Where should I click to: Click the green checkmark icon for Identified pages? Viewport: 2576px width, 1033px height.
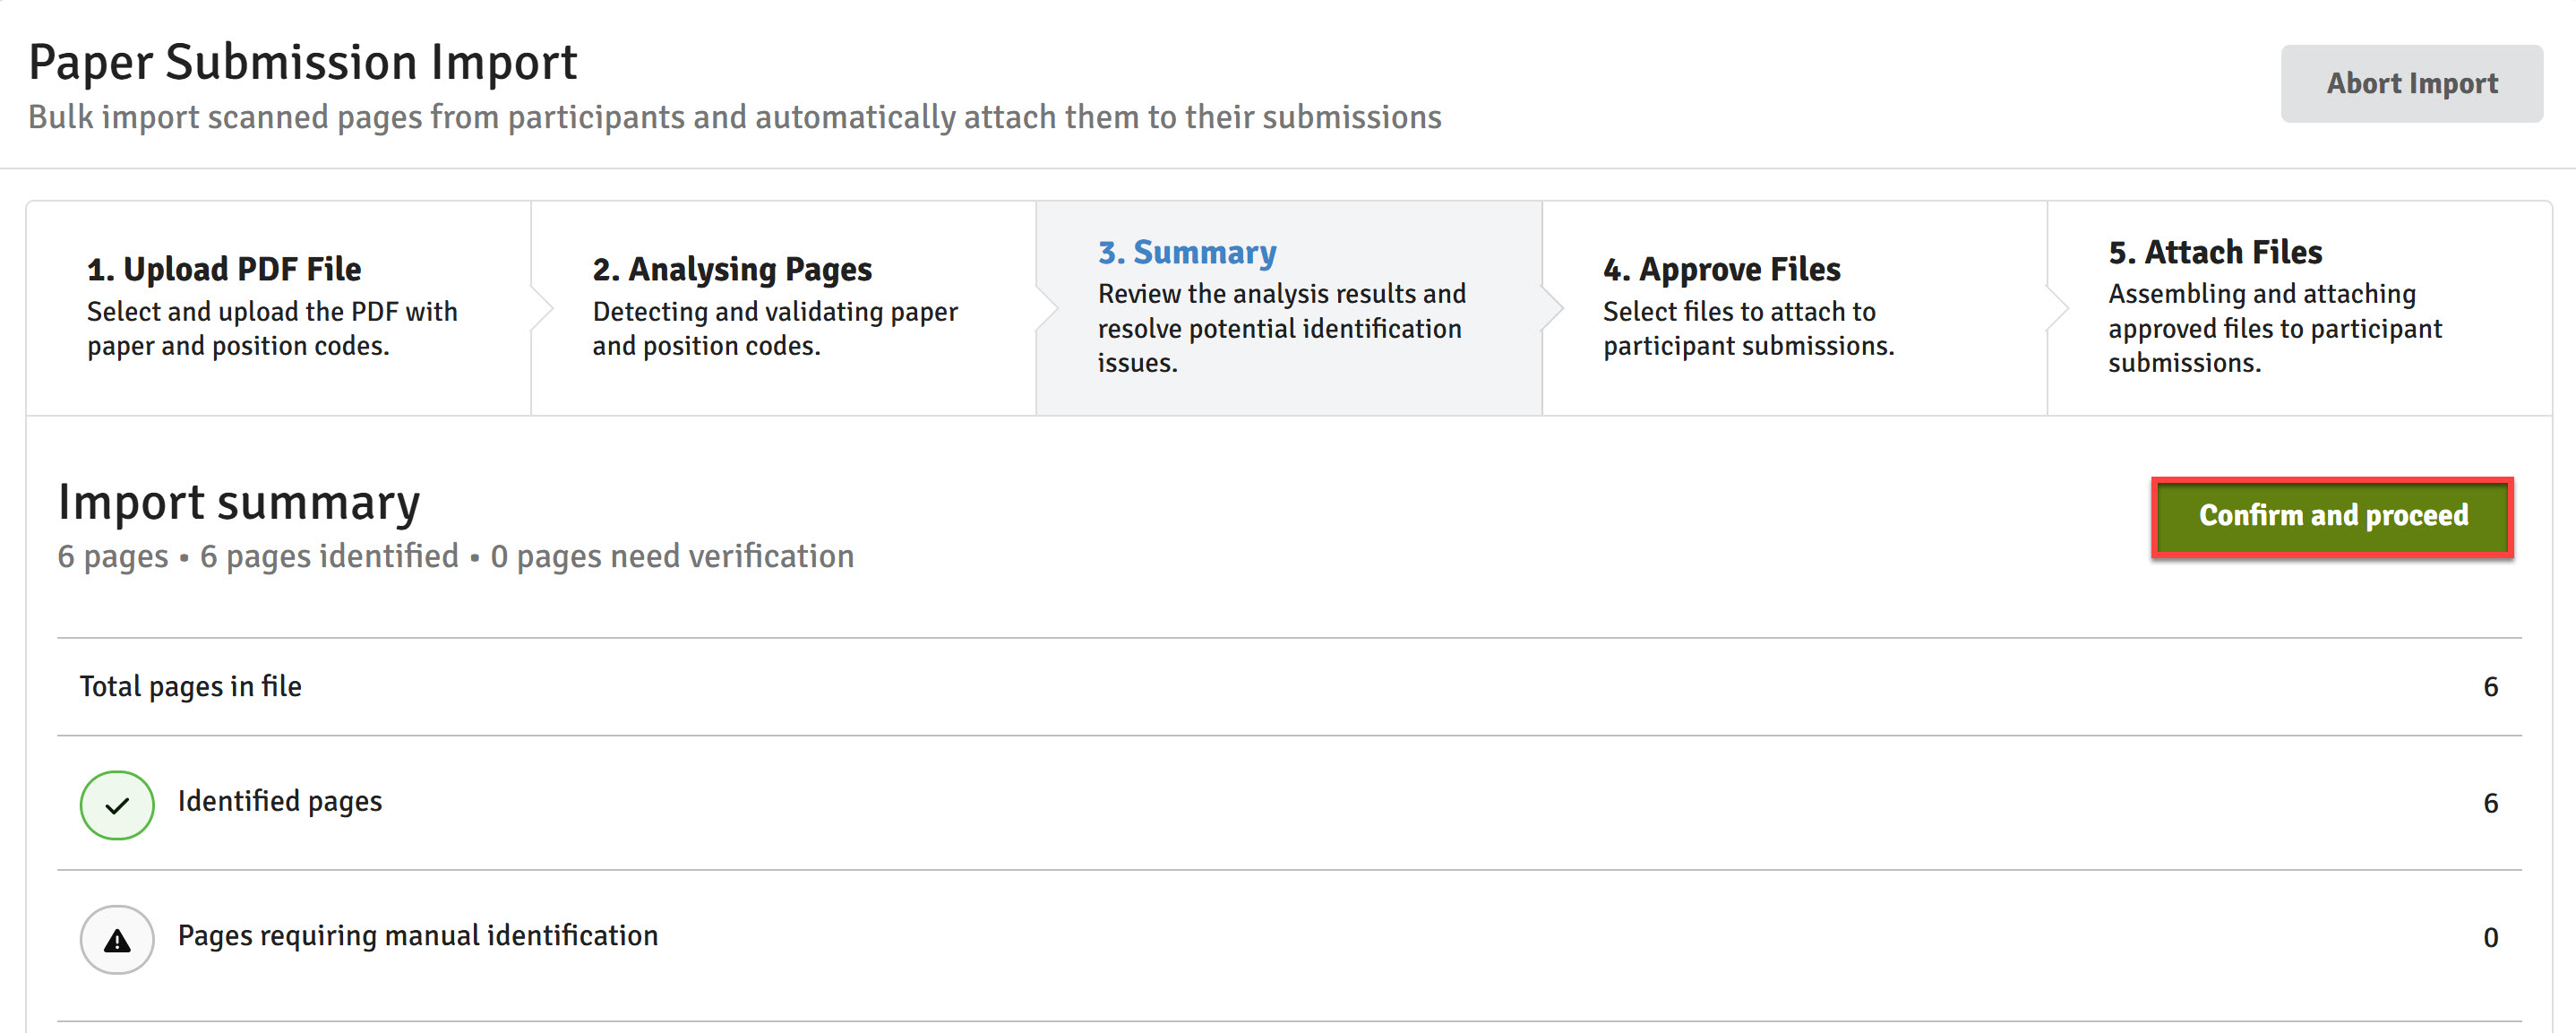click(117, 804)
